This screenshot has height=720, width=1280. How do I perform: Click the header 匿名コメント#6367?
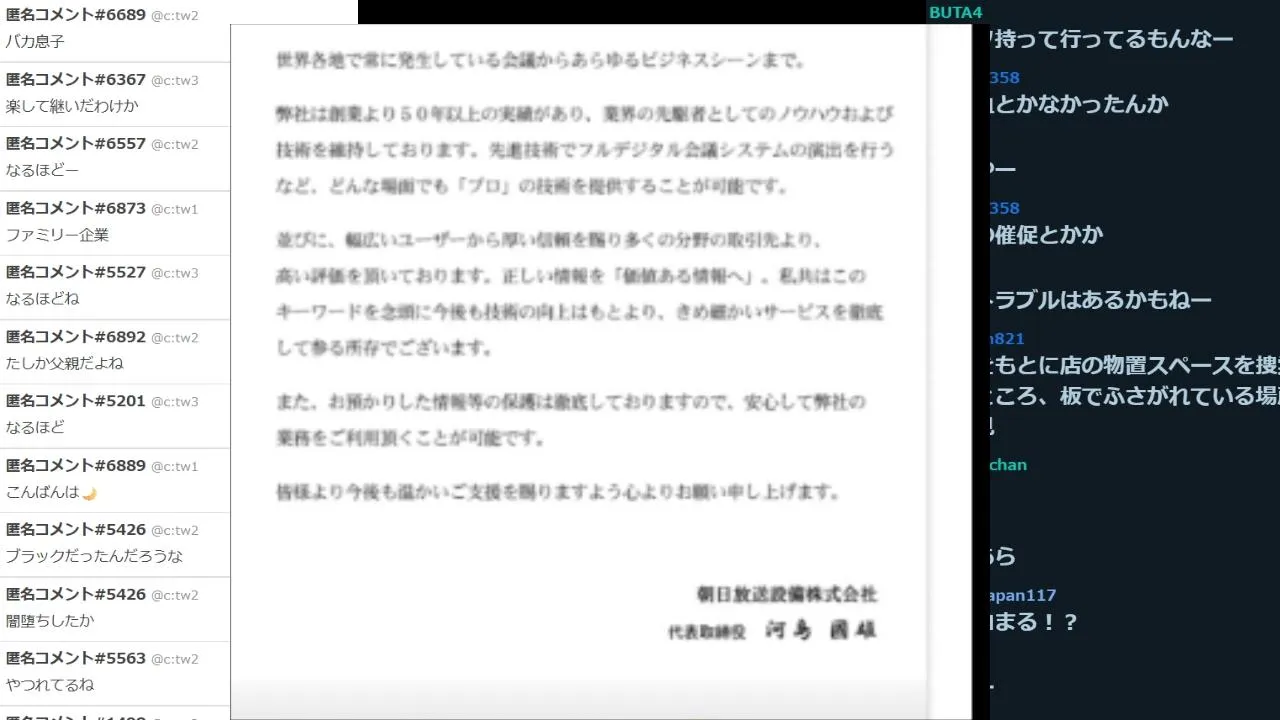tap(76, 80)
